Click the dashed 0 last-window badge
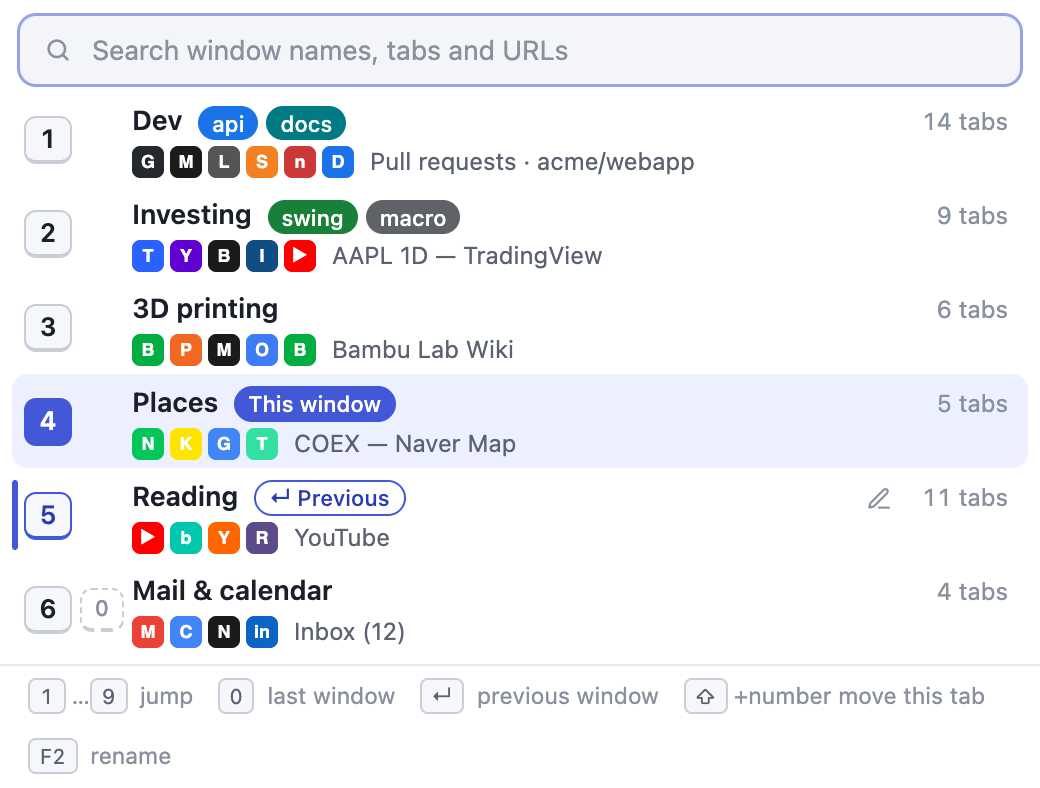The height and width of the screenshot is (788, 1040). pos(101,609)
